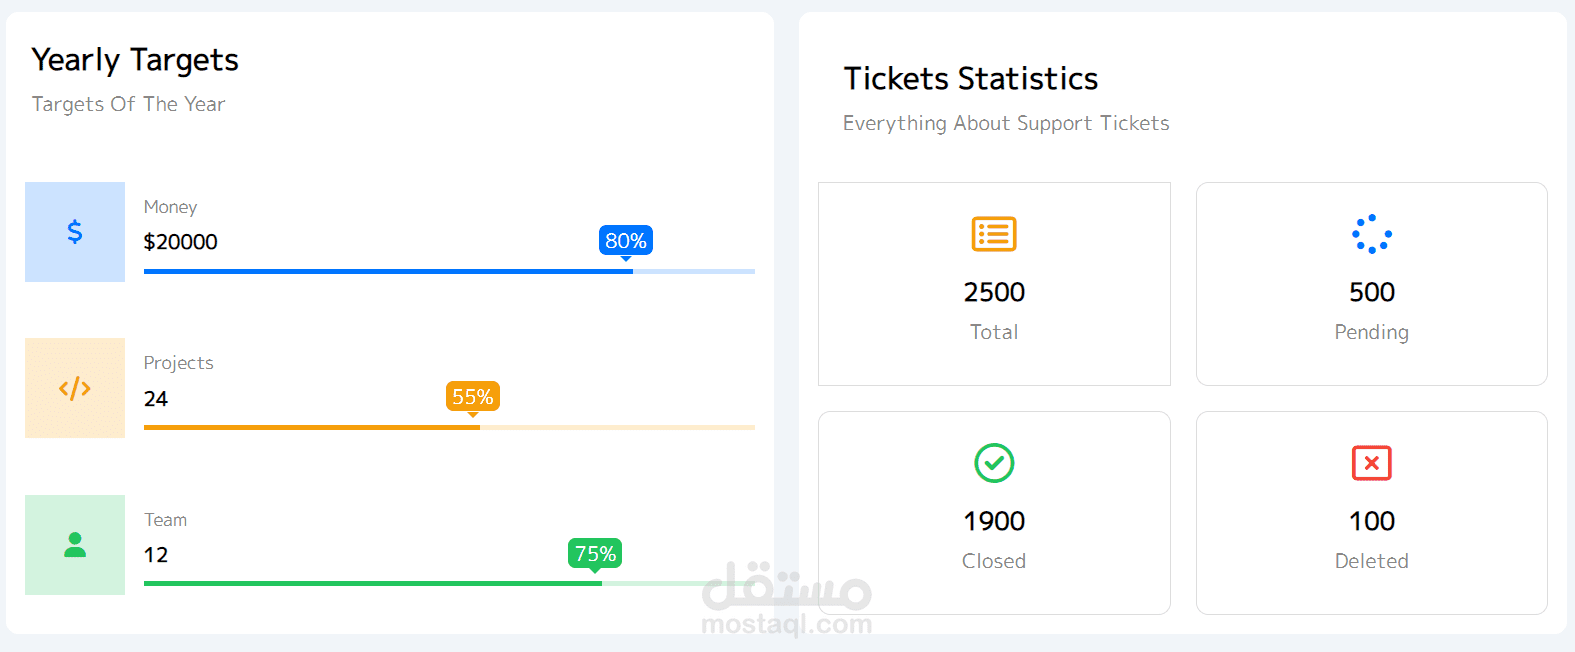This screenshot has width=1575, height=652.
Task: Click the Tickets Statistics heading
Action: point(970,78)
